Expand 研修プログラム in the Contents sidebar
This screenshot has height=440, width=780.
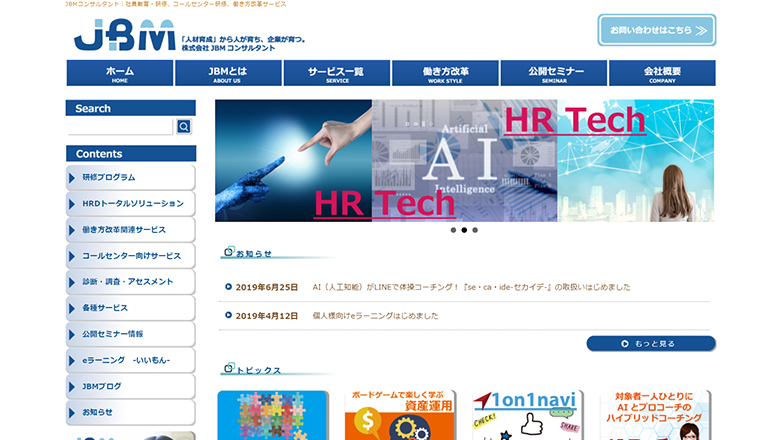(130, 177)
